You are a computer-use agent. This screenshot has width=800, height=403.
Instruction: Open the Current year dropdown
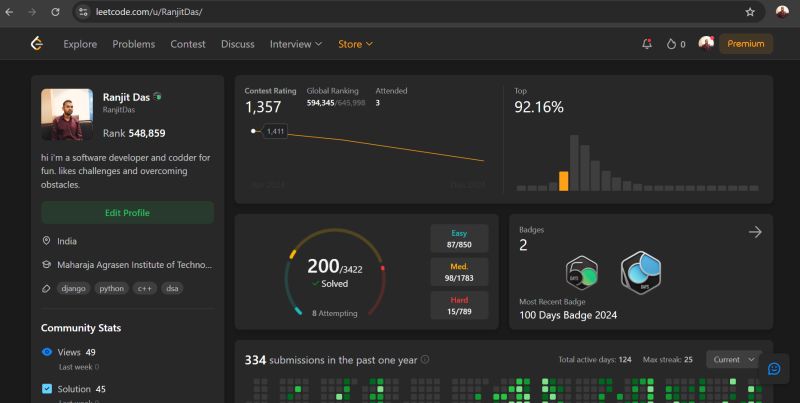click(734, 360)
